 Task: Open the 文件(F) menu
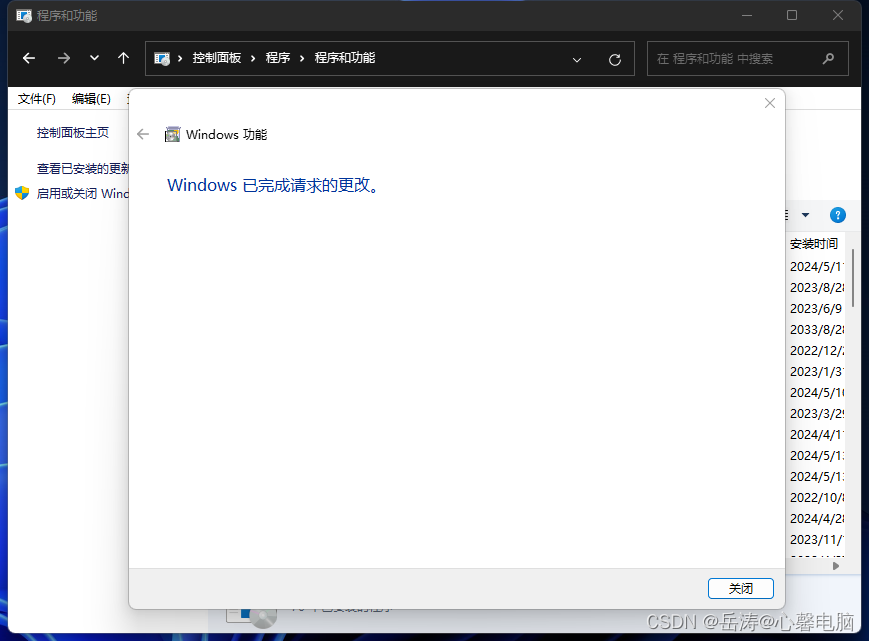point(37,99)
